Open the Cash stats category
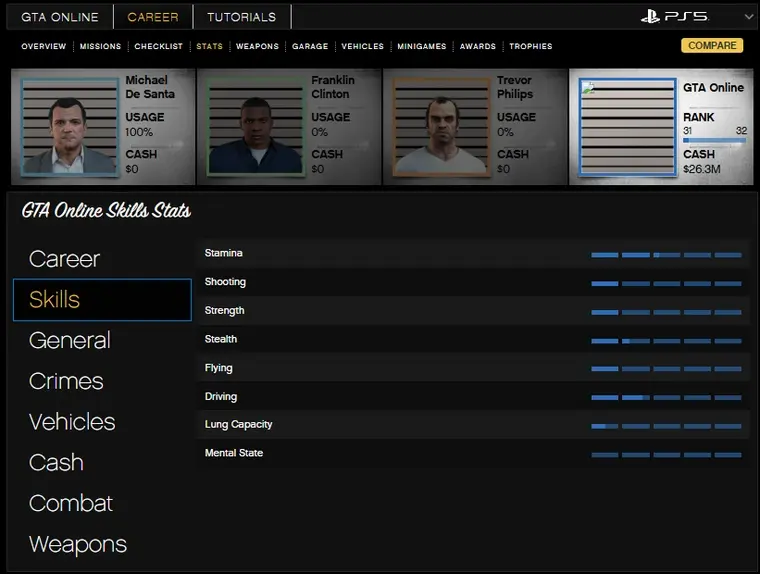 [56, 462]
